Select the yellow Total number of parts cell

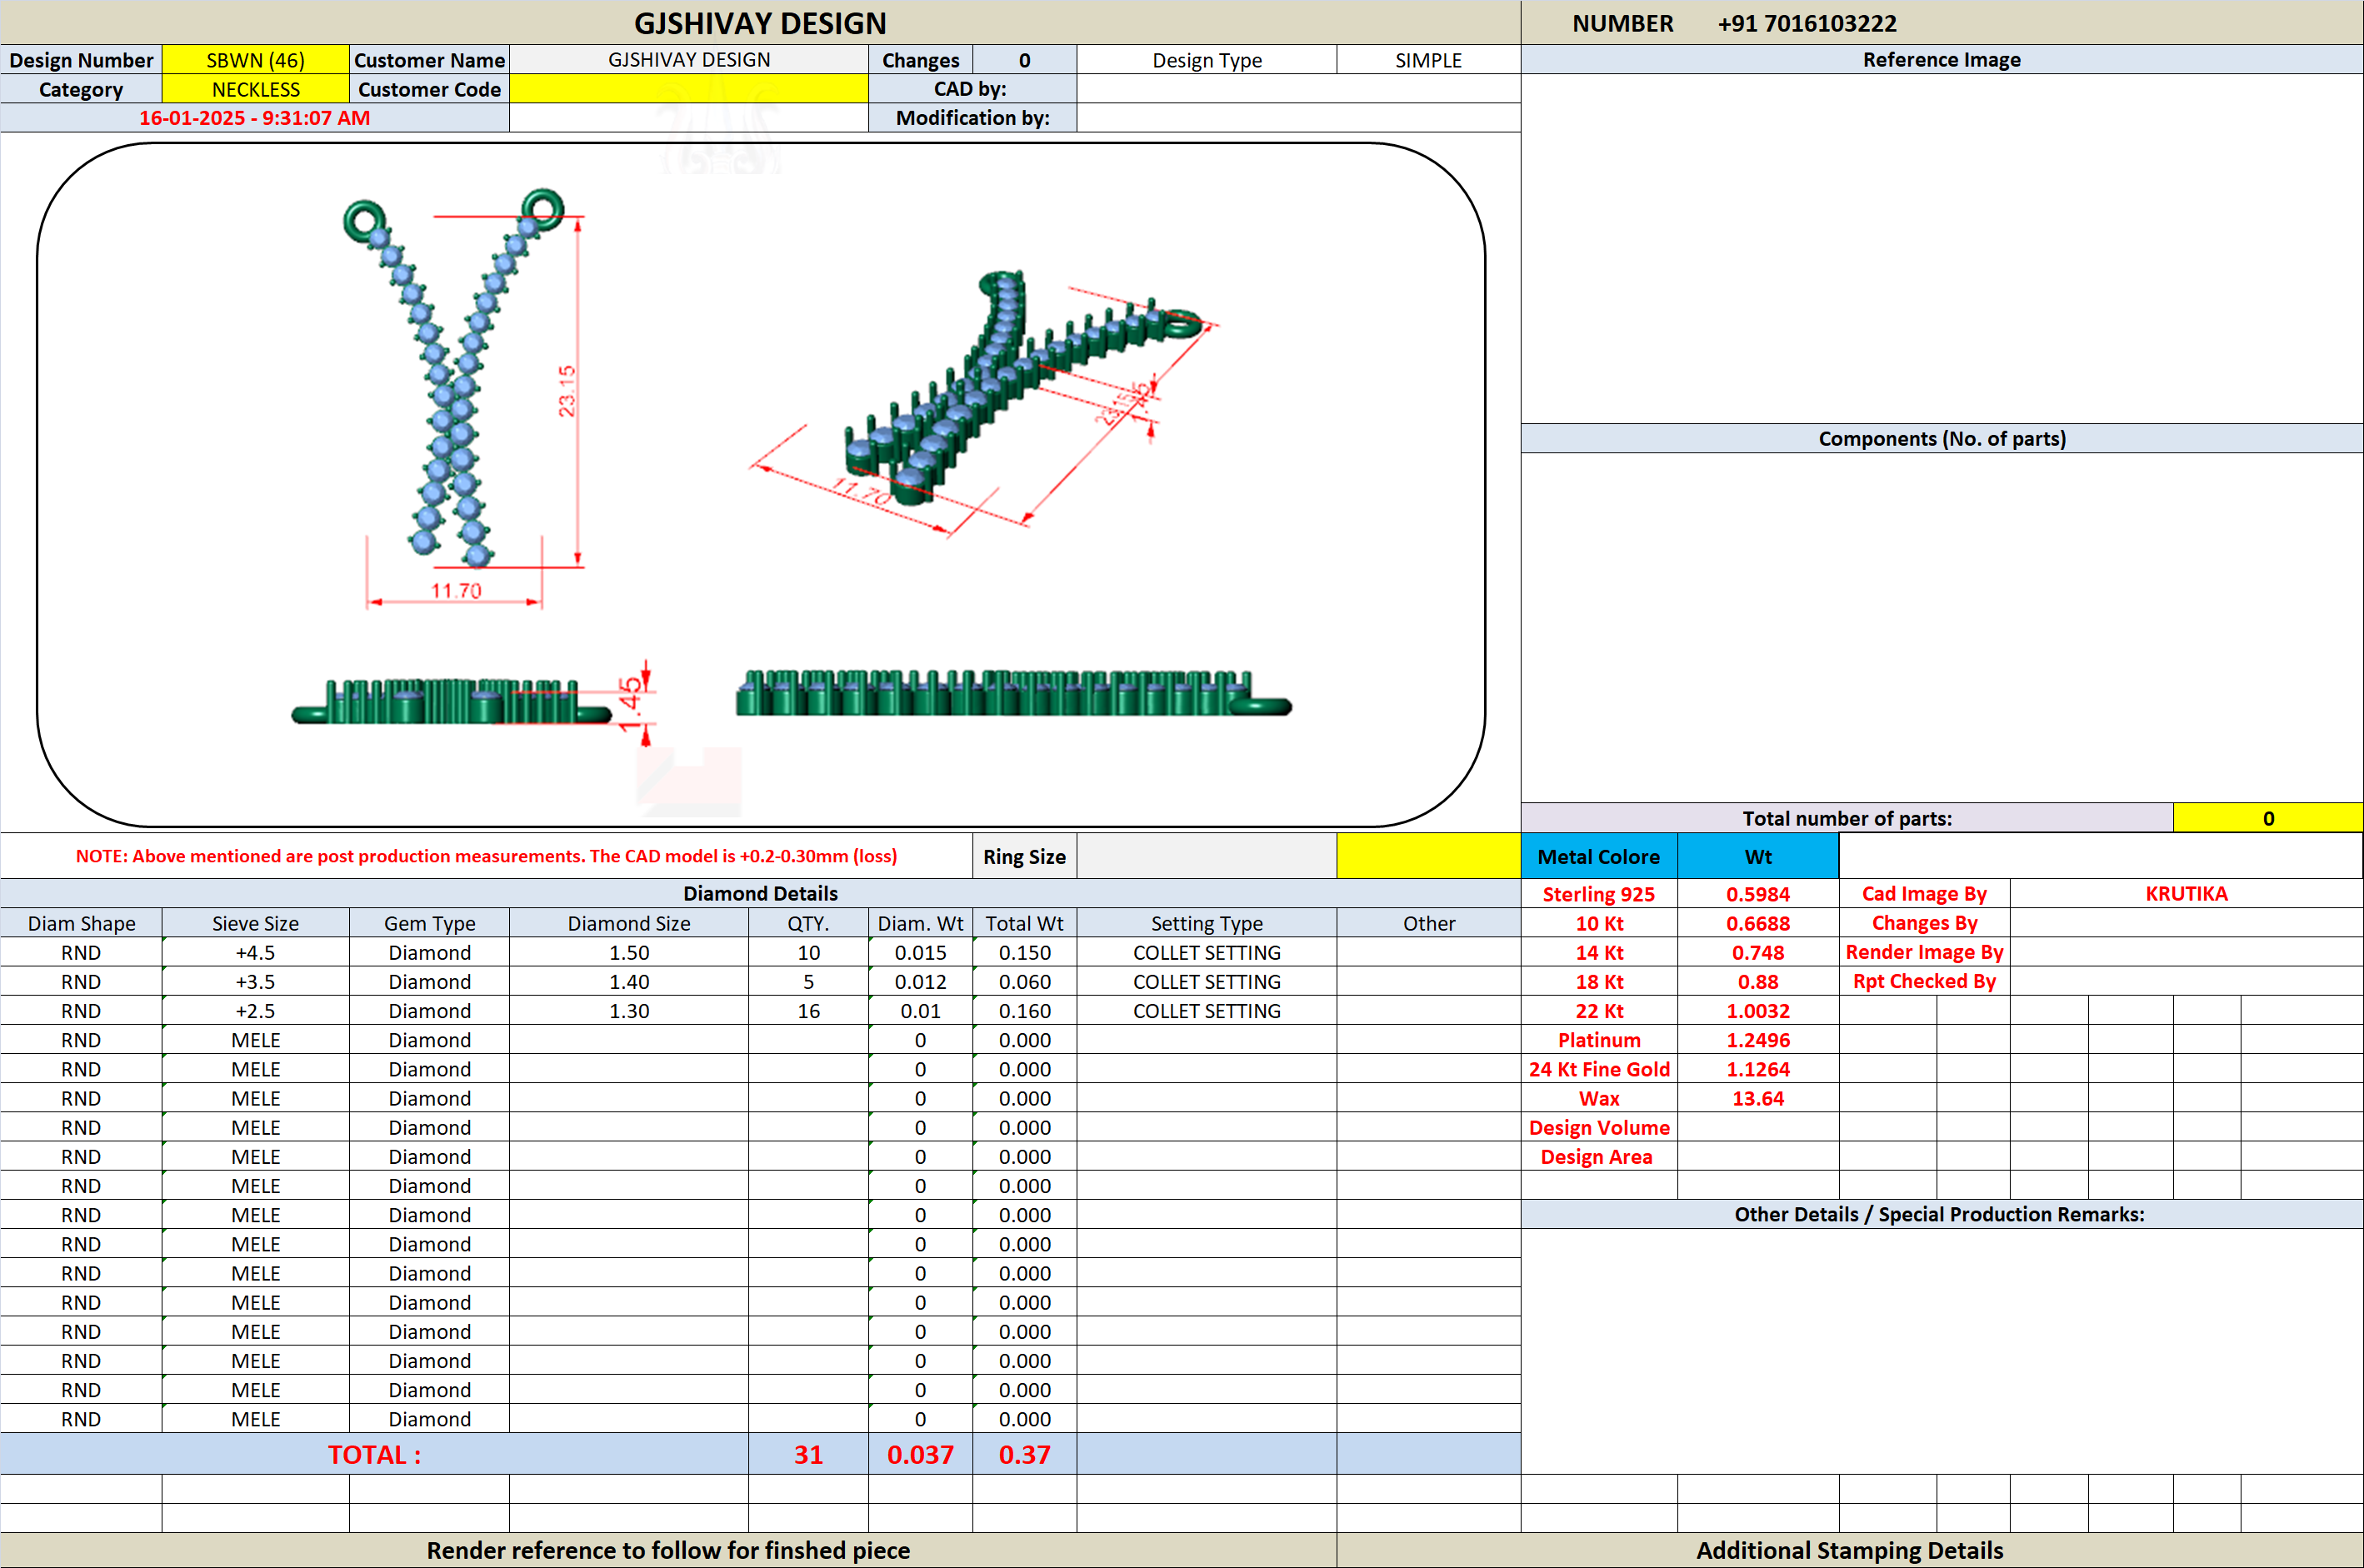pyautogui.click(x=2268, y=818)
